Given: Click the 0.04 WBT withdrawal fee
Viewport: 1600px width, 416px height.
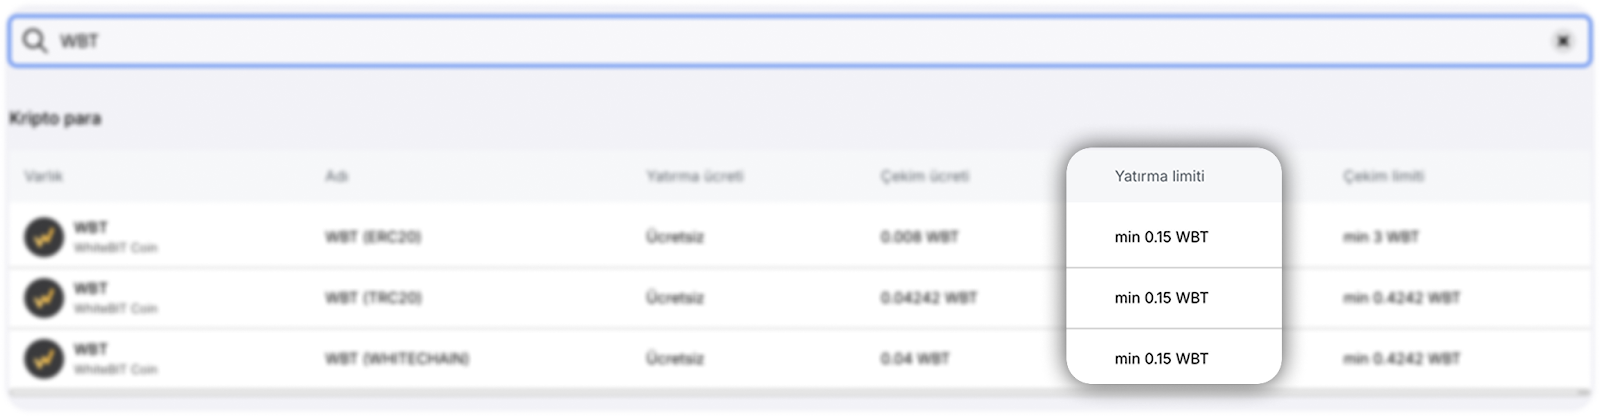Looking at the screenshot, I should 915,359.
